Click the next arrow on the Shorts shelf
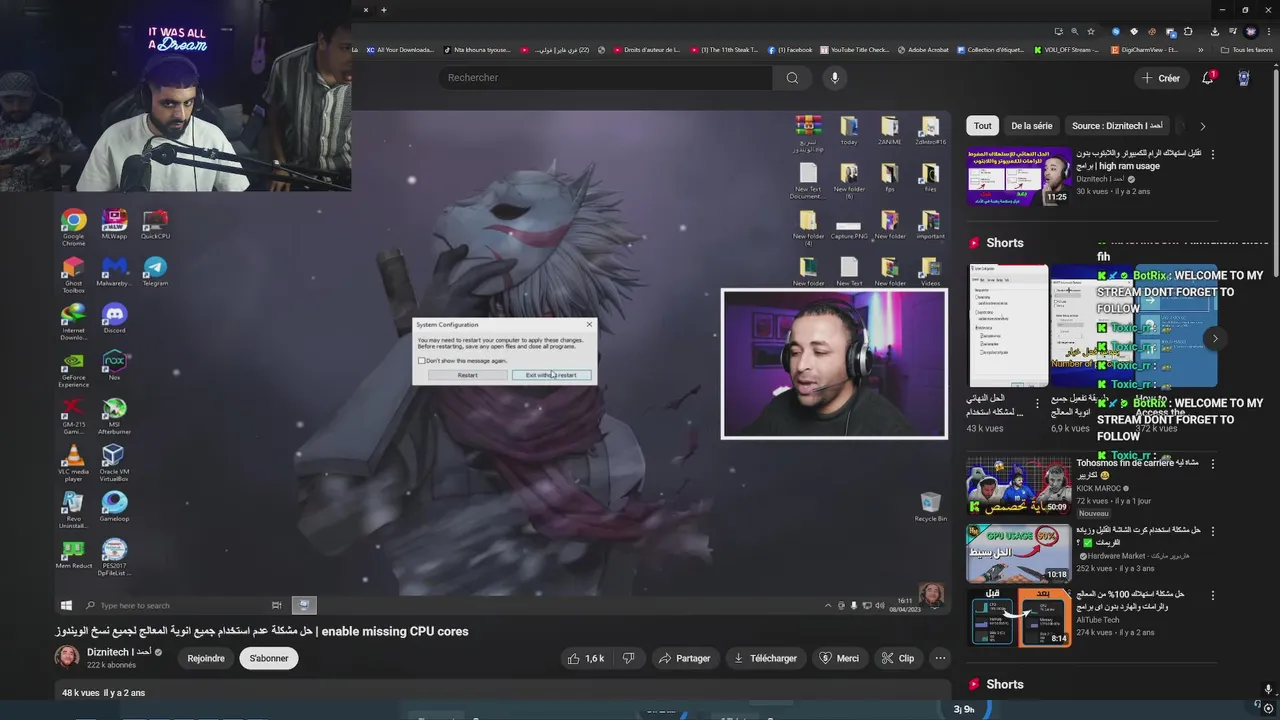 tap(1215, 338)
